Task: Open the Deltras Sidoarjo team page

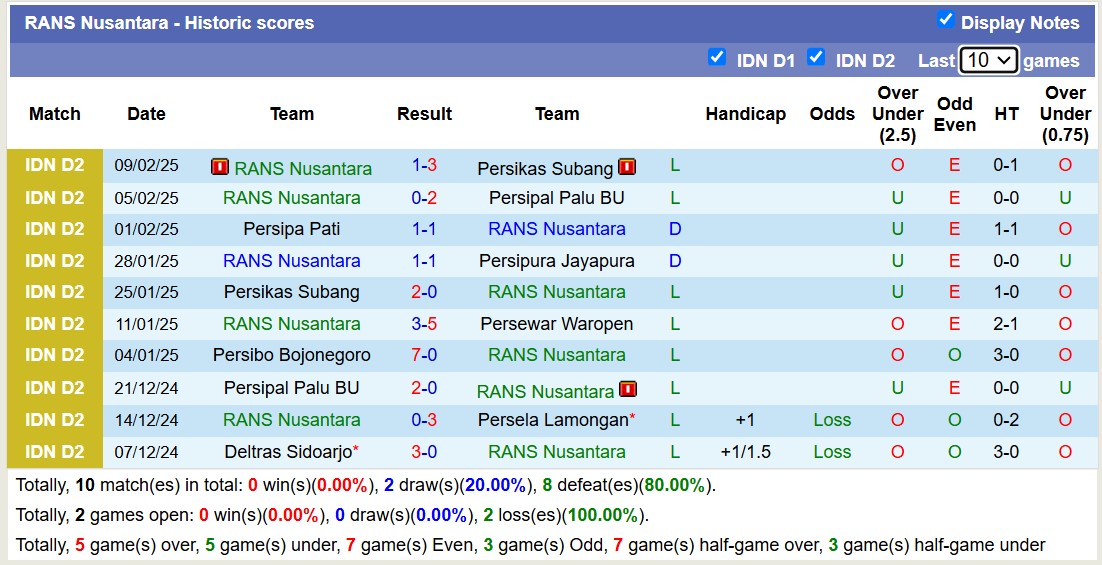Action: (288, 452)
